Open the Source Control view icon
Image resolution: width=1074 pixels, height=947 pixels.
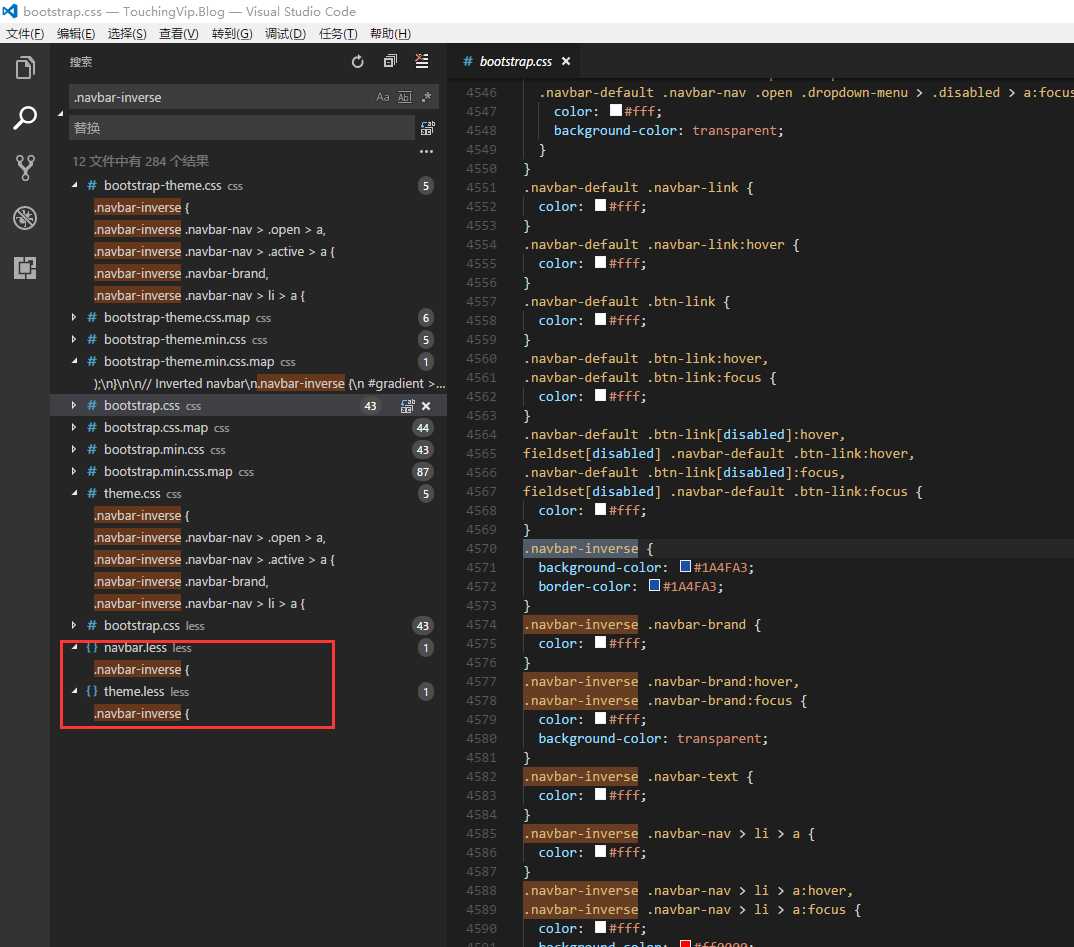(24, 167)
